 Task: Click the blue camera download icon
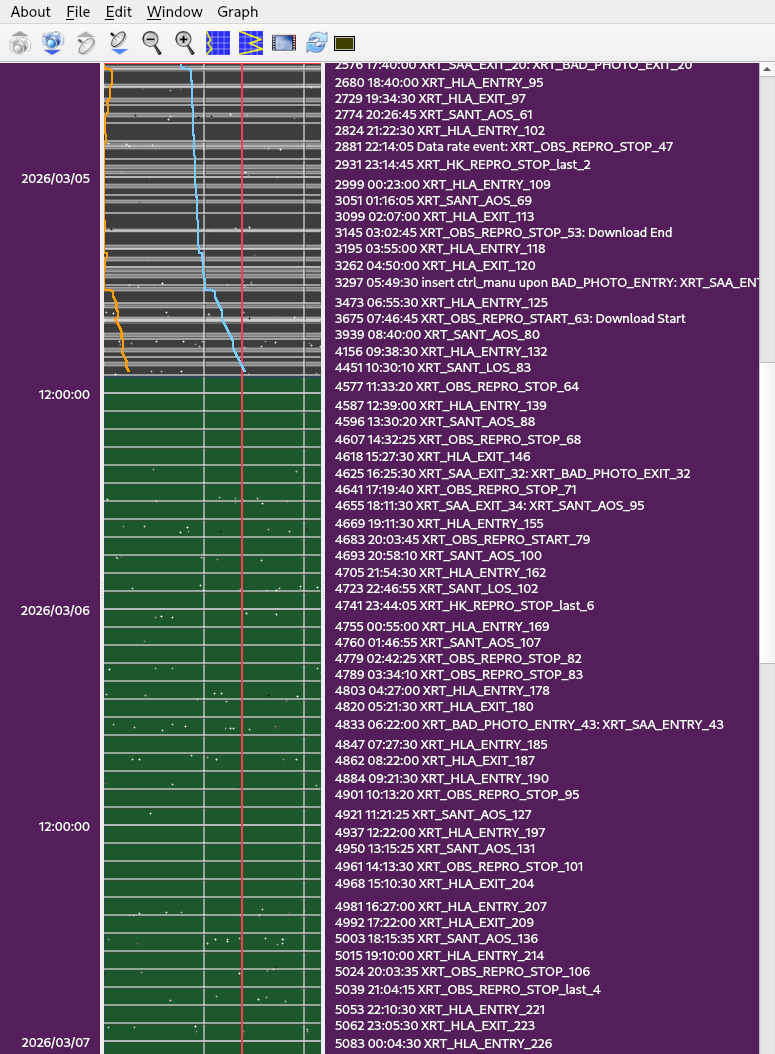pos(53,43)
